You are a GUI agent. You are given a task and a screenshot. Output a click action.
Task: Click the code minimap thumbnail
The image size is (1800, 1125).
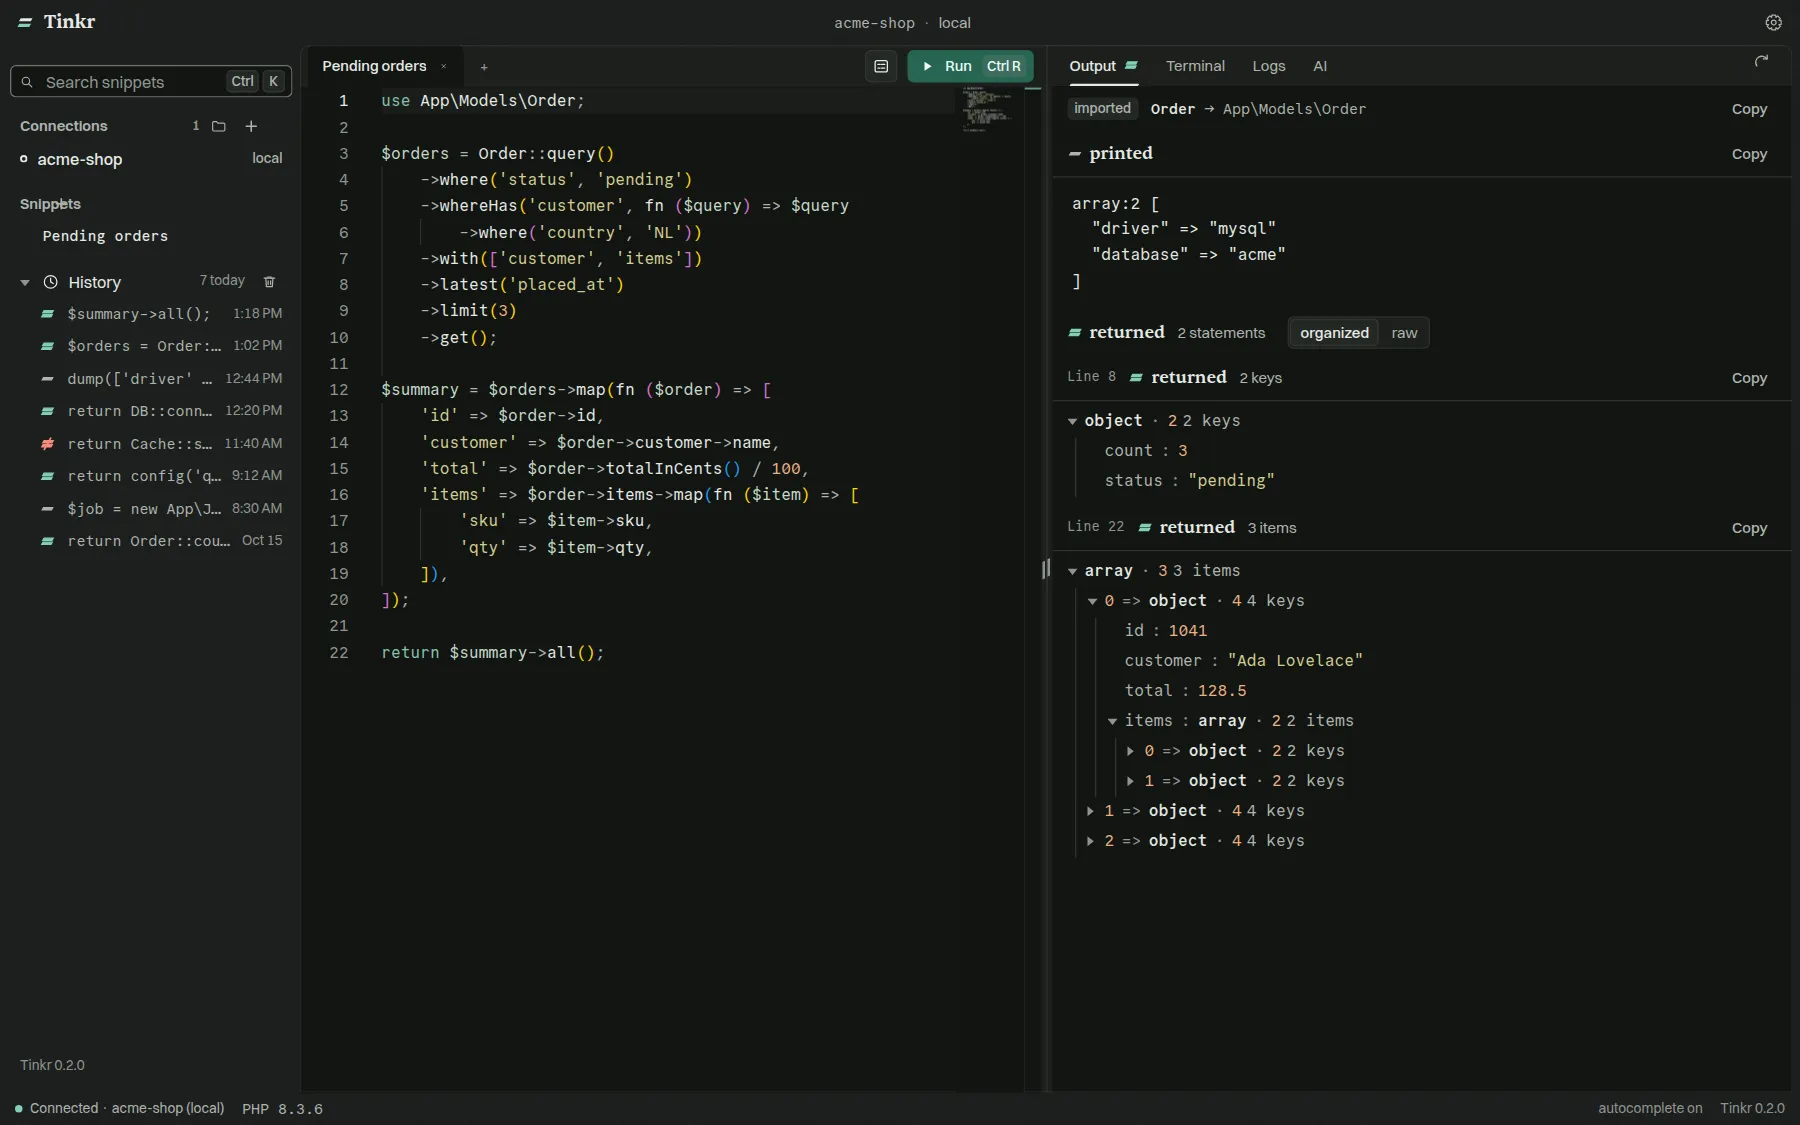(x=987, y=109)
